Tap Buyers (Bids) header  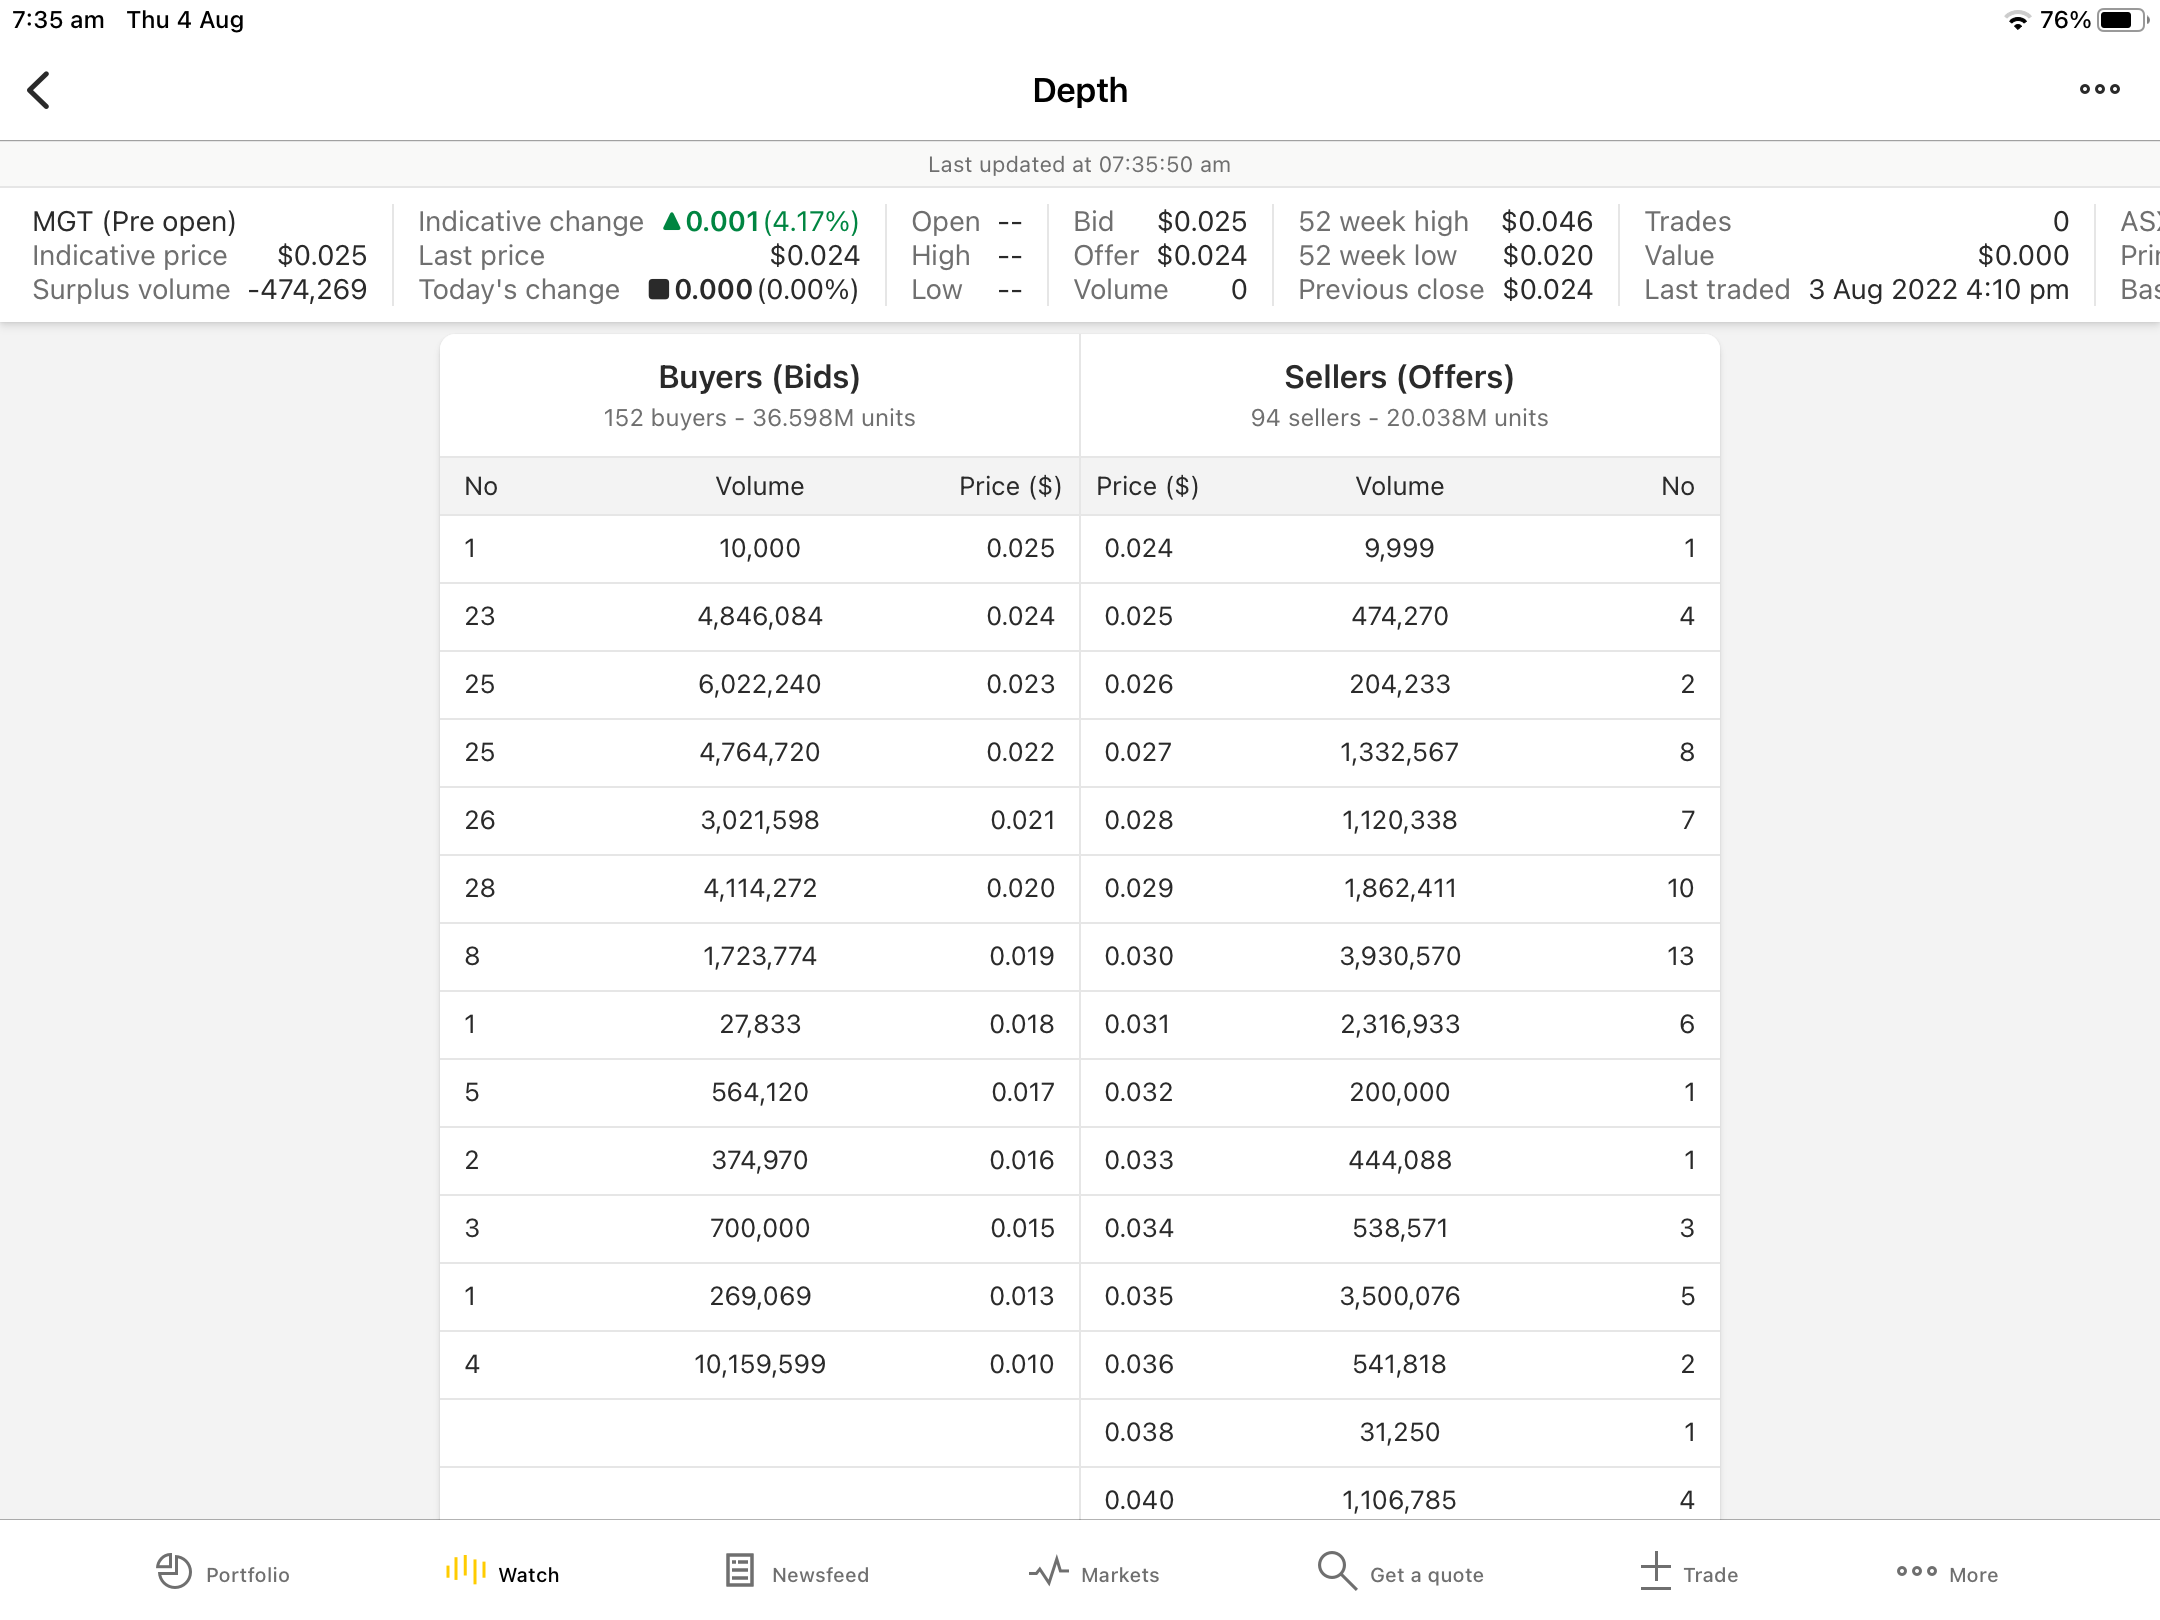760,377
